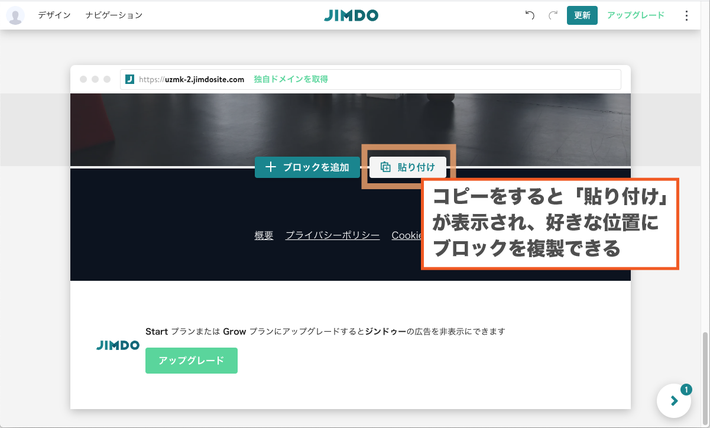Click the JIMDO logo in the ad banner
This screenshot has width=710, height=428.
click(x=118, y=346)
